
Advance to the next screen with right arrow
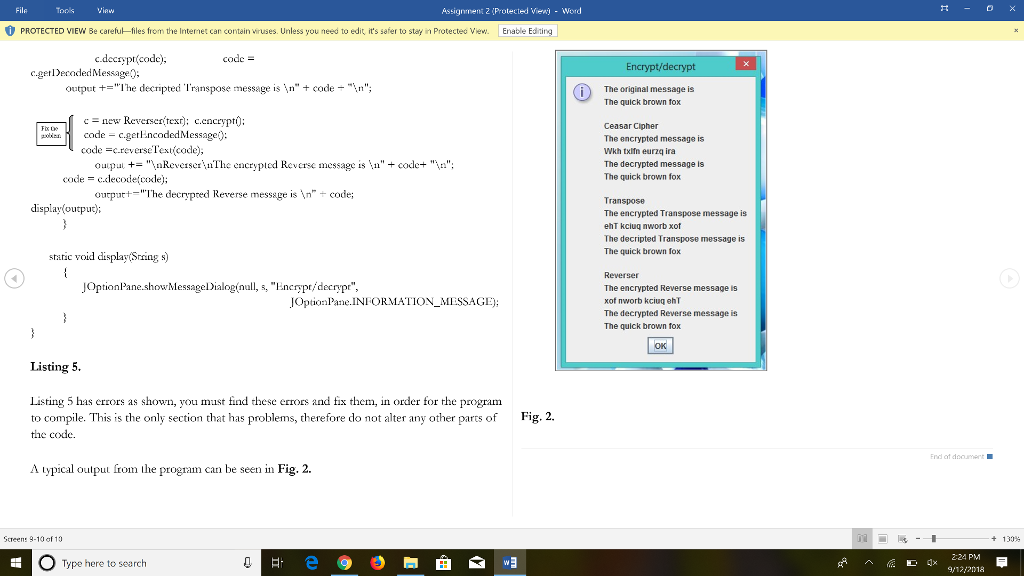click(1011, 279)
